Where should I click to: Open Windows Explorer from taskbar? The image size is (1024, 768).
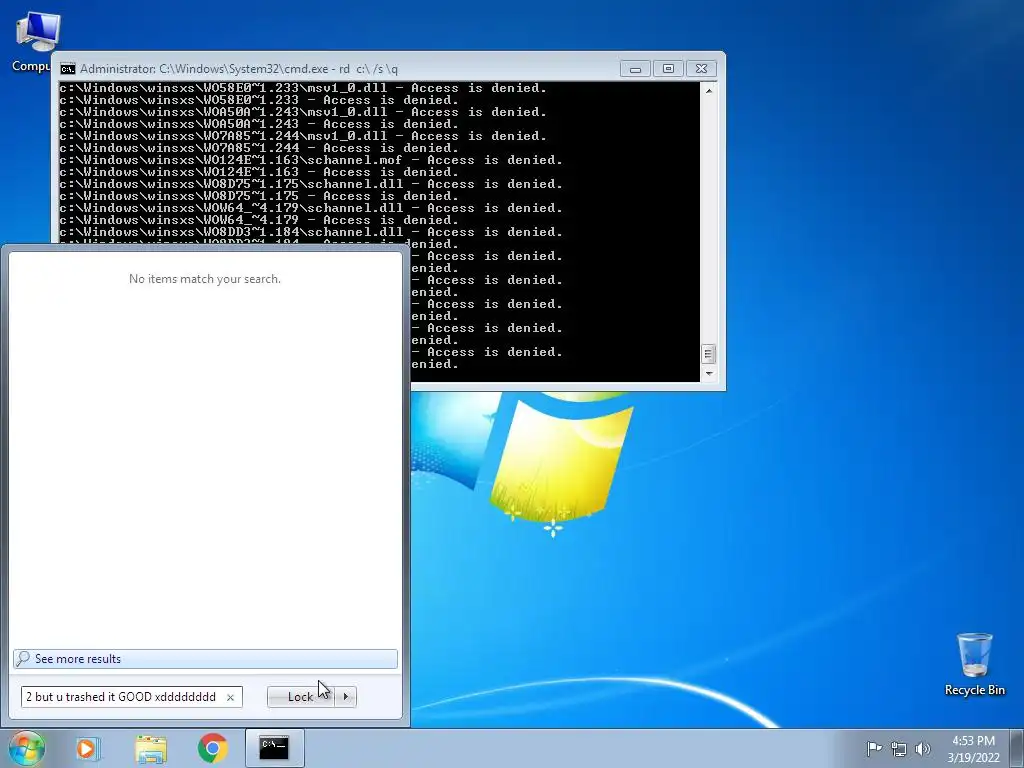pos(151,748)
